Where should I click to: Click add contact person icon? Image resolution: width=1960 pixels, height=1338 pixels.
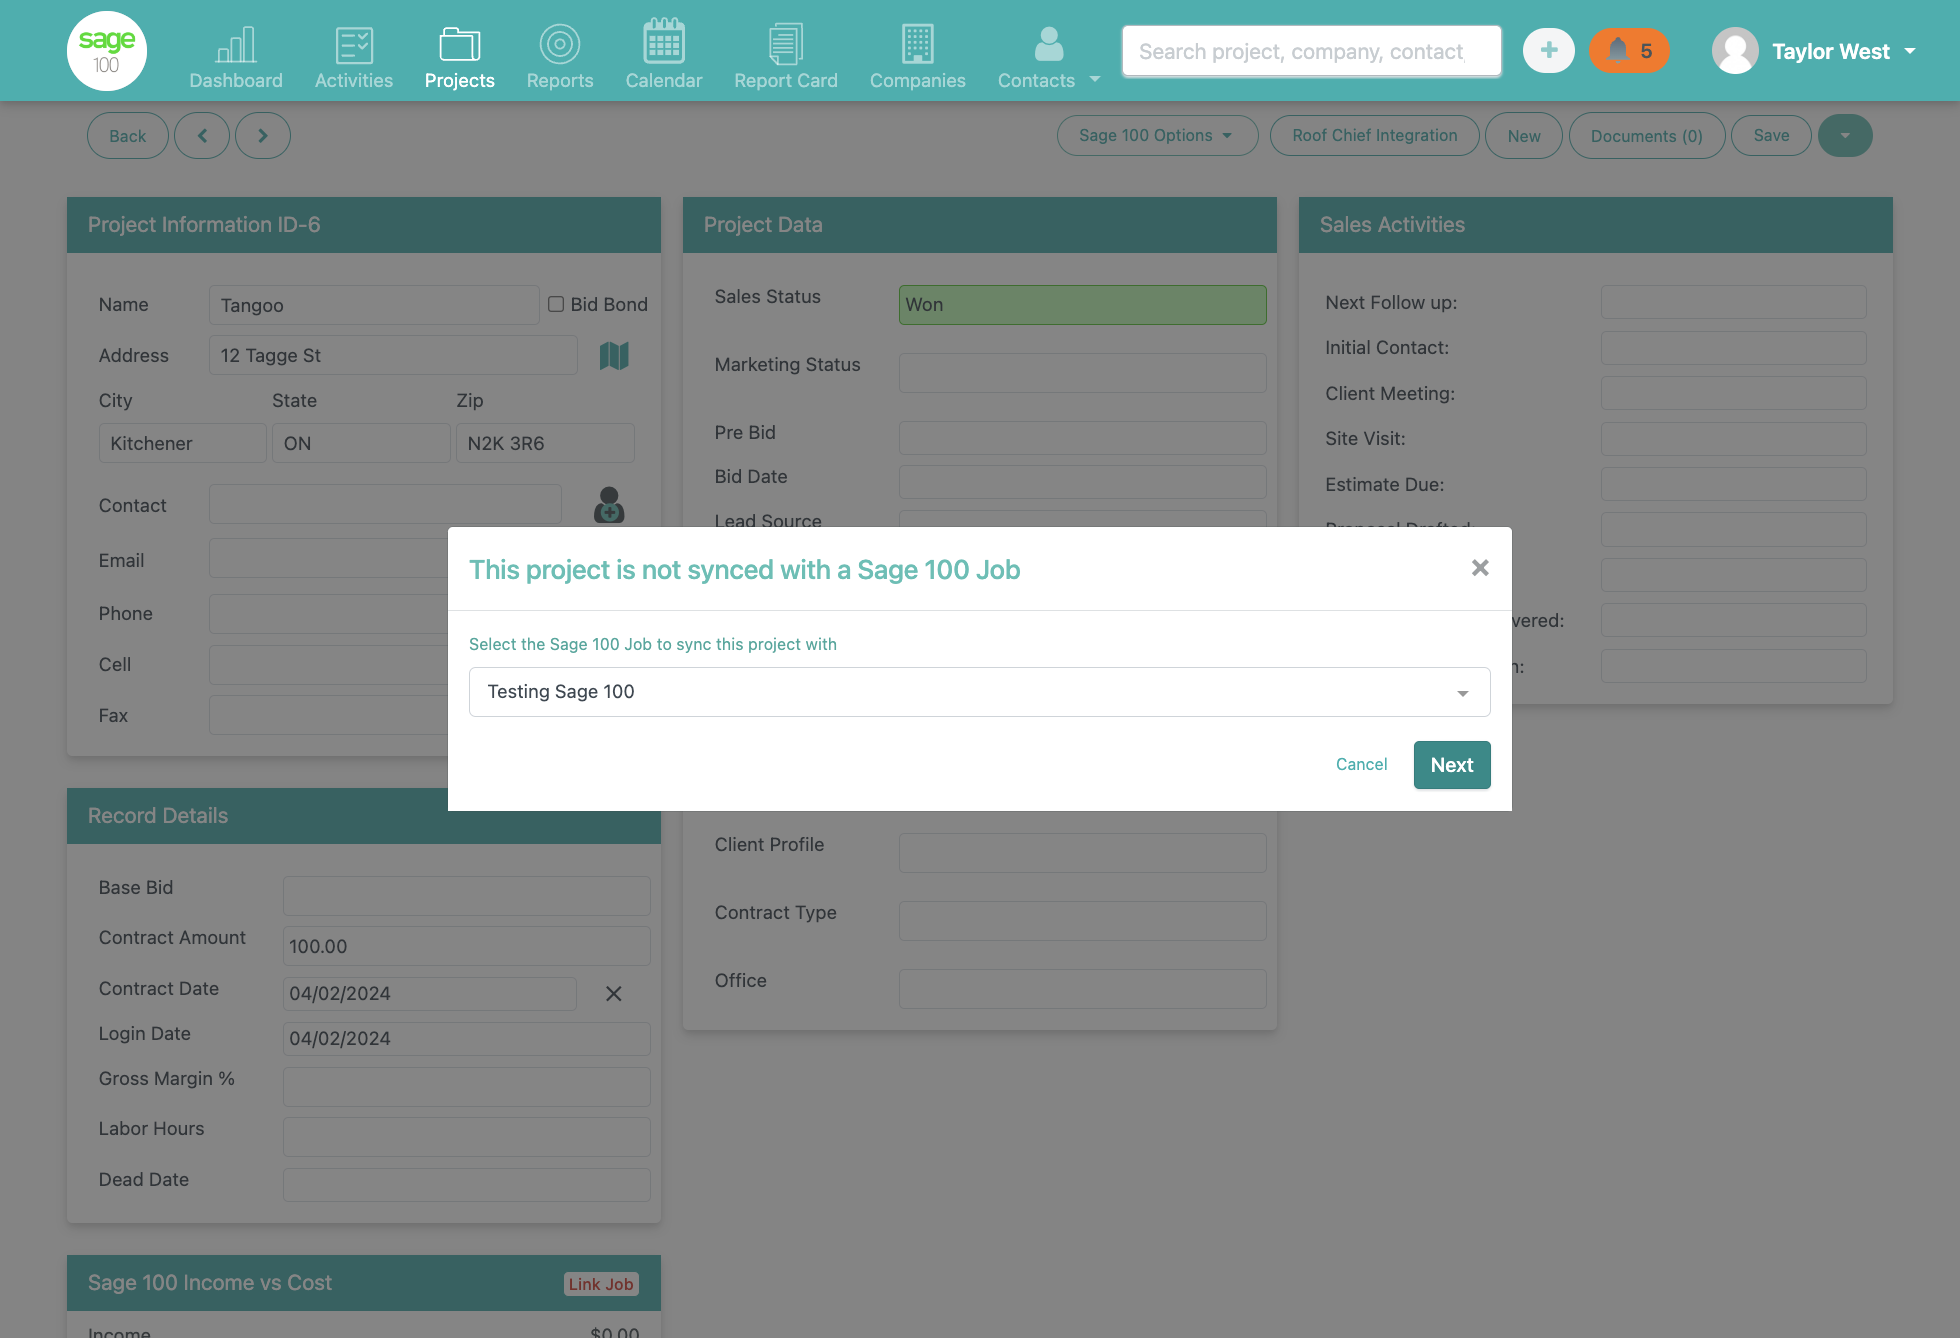pos(609,505)
